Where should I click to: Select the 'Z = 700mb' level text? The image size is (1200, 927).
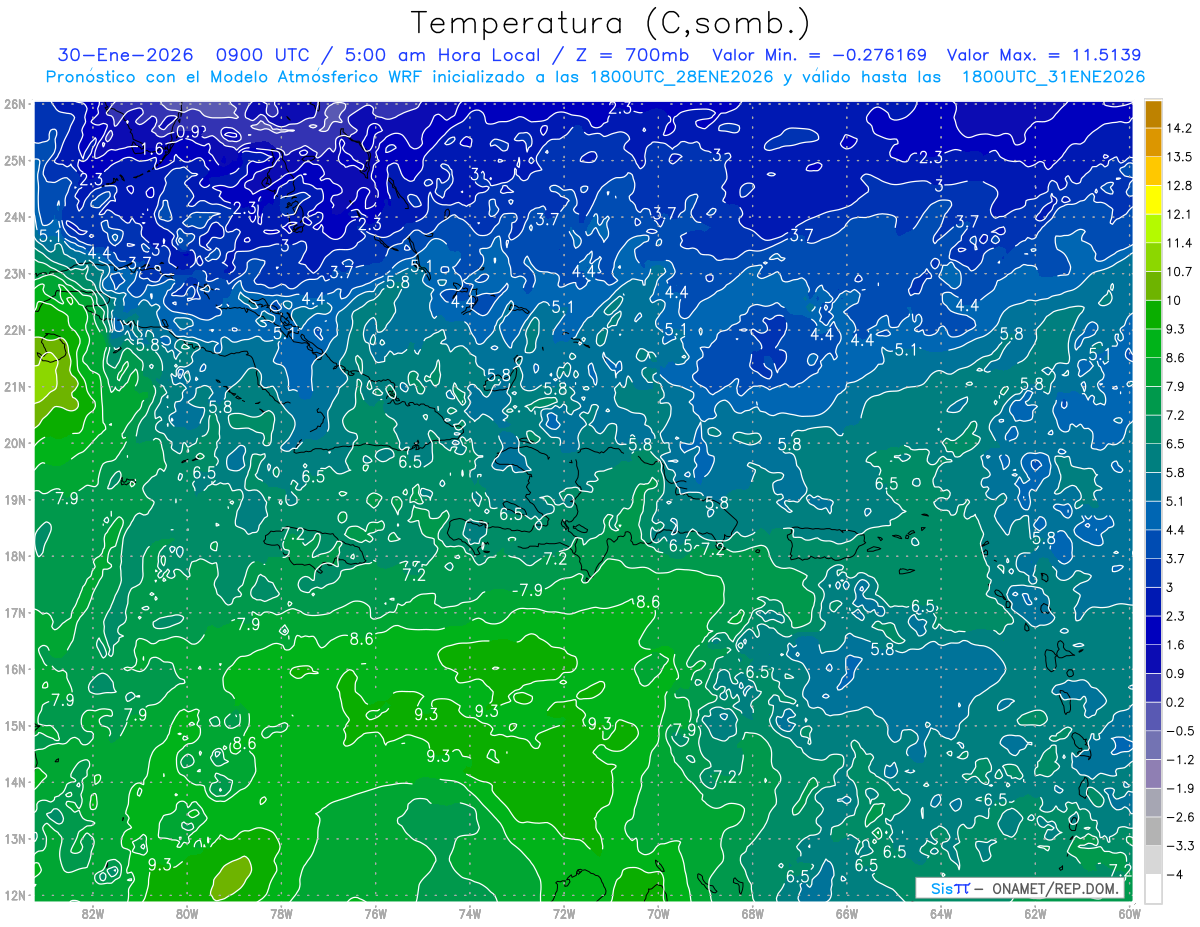pyautogui.click(x=629, y=55)
